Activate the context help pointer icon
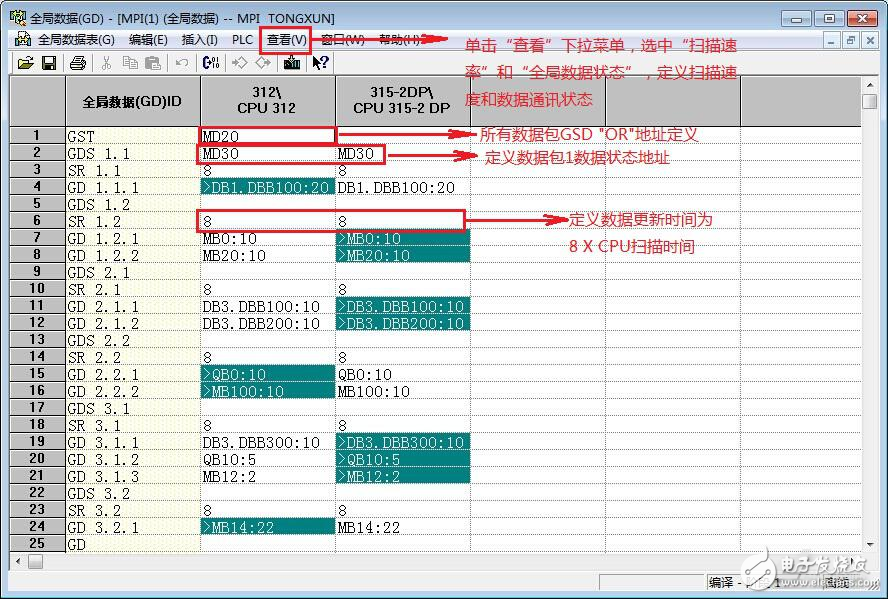The image size is (888, 599). point(320,63)
